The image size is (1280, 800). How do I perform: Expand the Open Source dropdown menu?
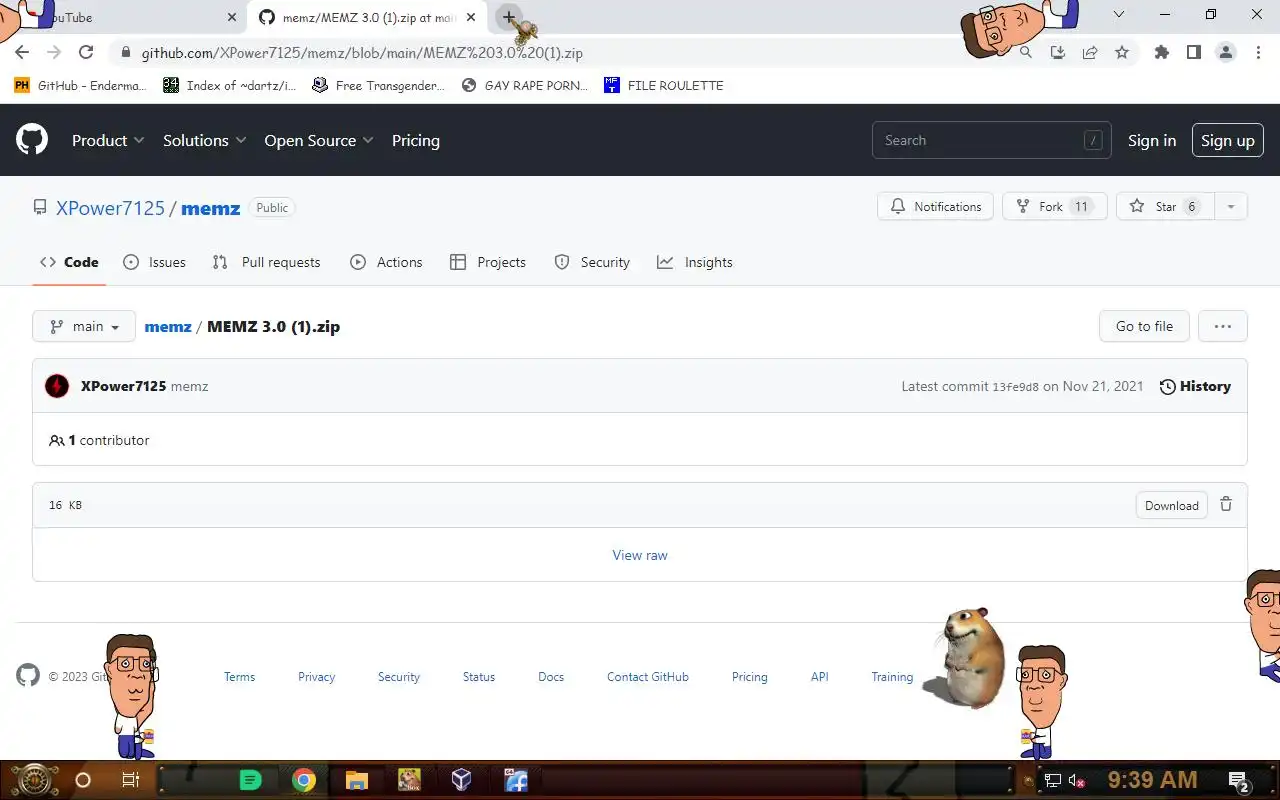319,140
